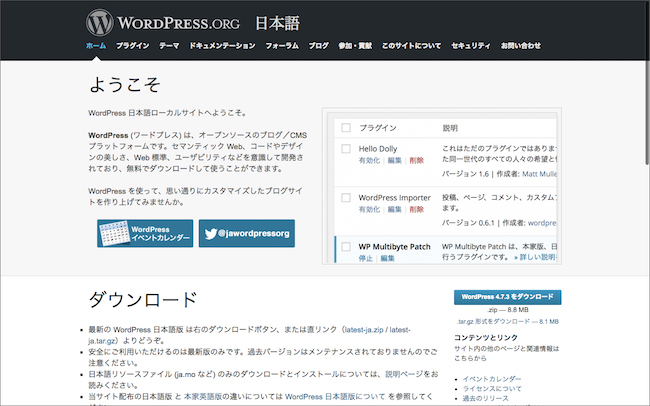
Task: Click the 説明 column header
Action: pyautogui.click(x=450, y=128)
